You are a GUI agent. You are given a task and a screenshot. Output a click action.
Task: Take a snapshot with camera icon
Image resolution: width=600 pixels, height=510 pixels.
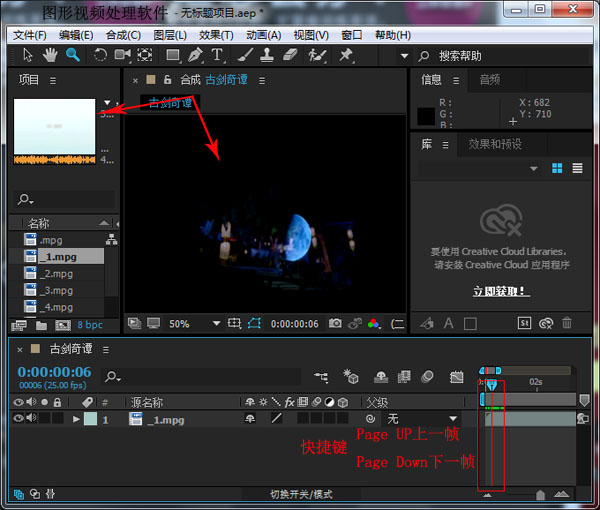click(x=335, y=323)
